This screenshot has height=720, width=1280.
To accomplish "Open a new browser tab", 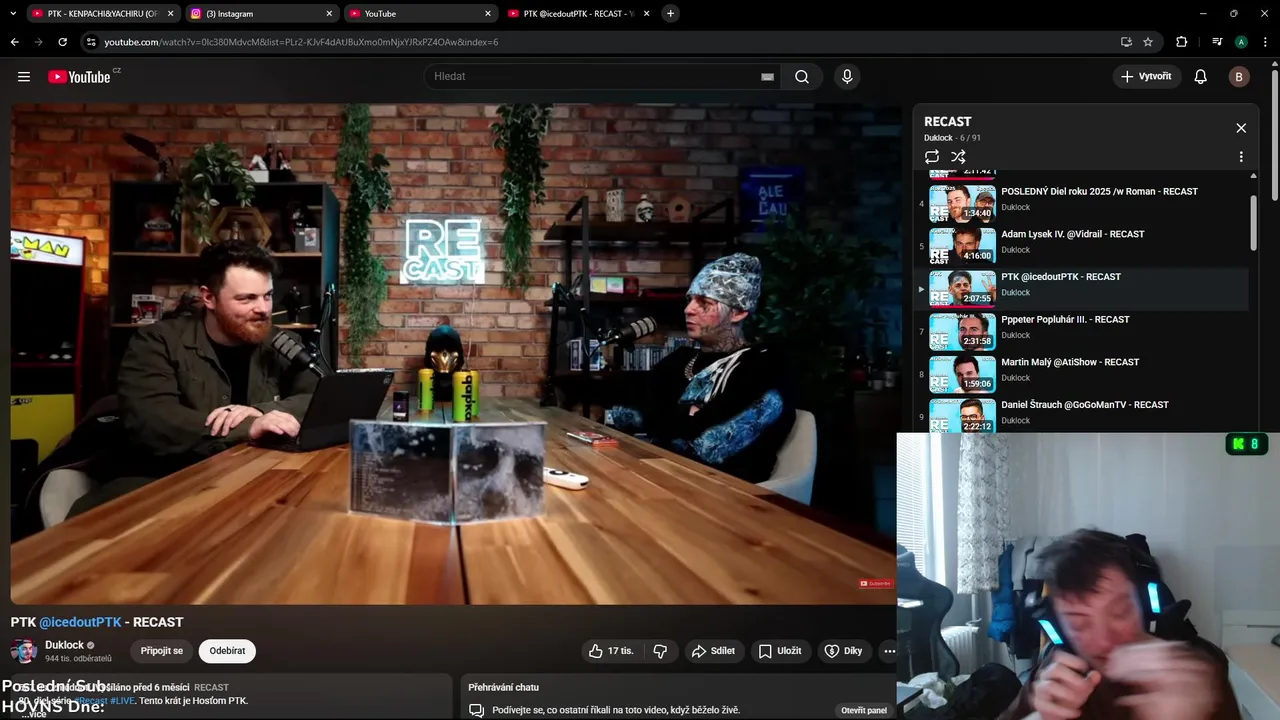I will pos(670,14).
